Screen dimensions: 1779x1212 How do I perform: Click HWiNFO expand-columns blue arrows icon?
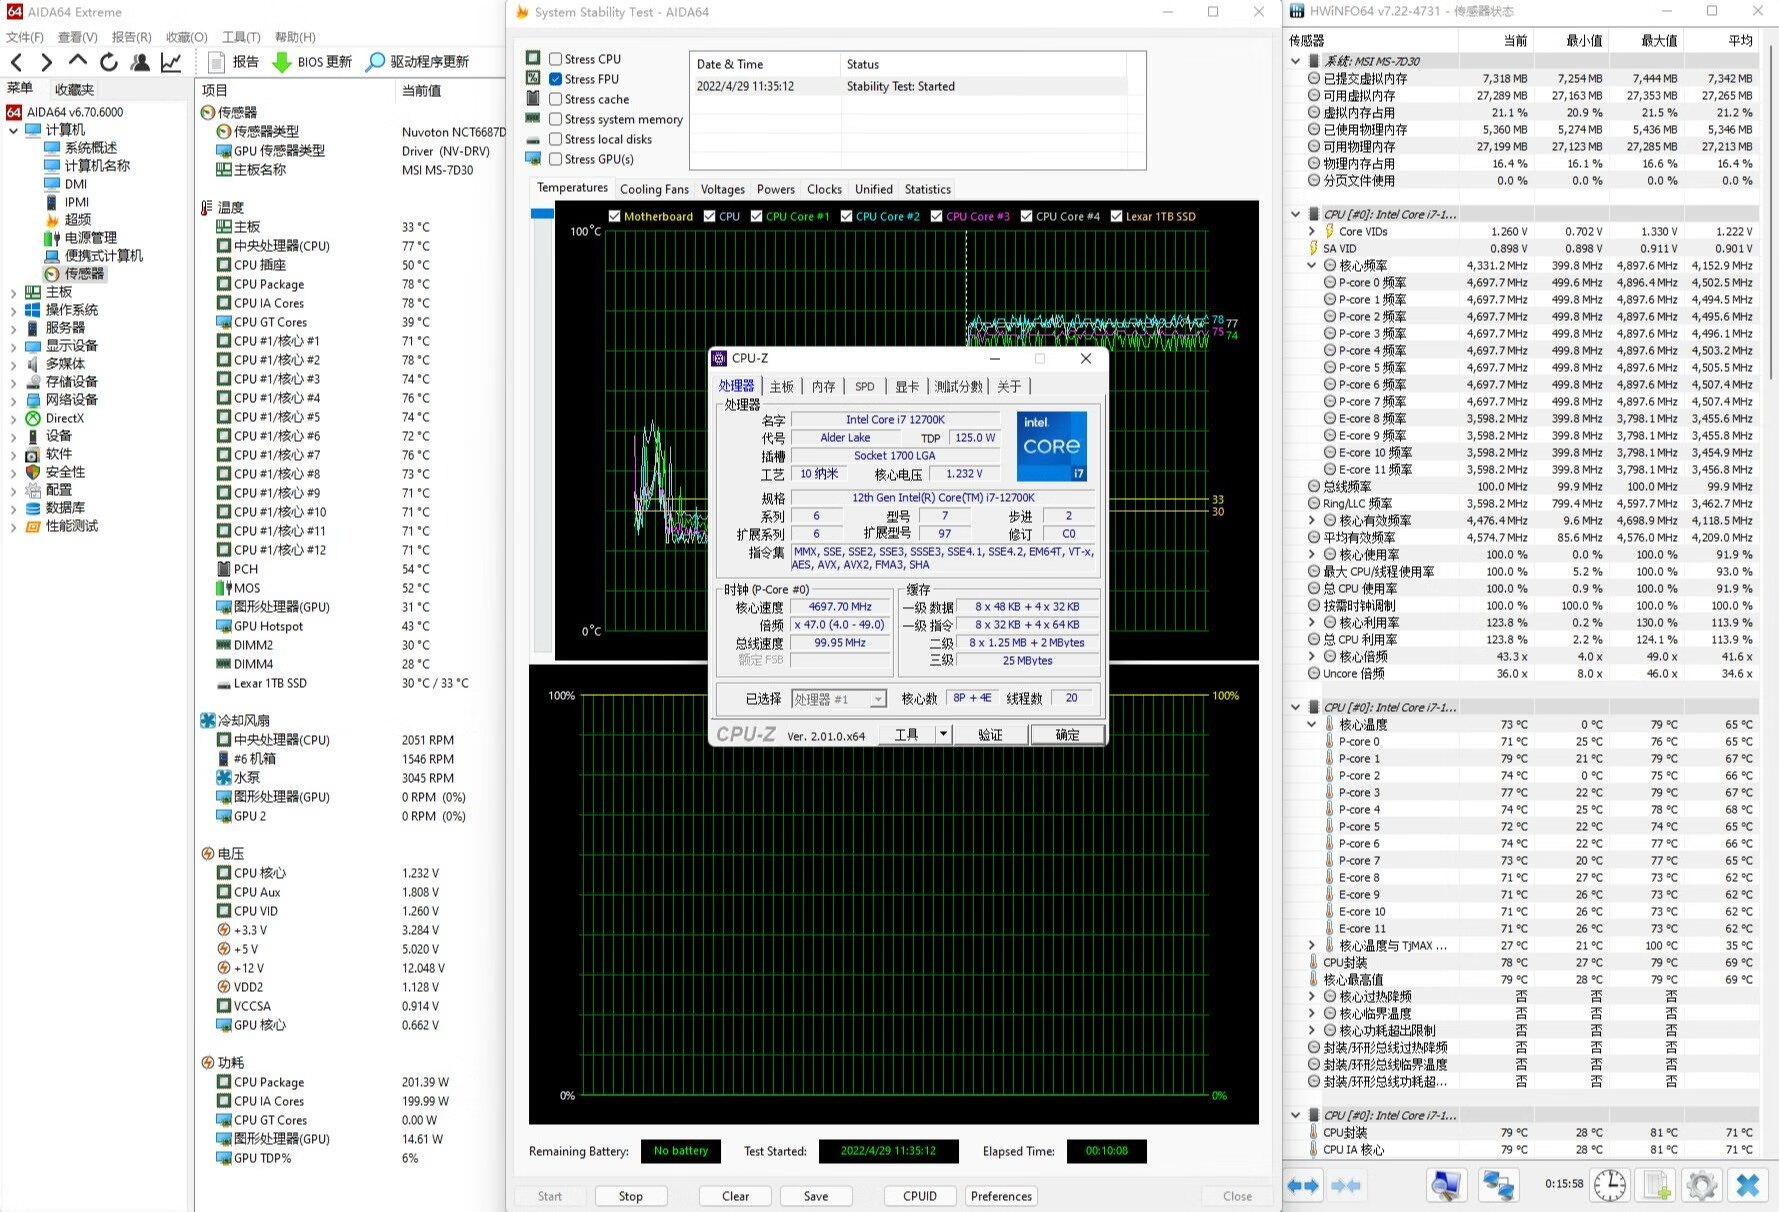click(1303, 1185)
